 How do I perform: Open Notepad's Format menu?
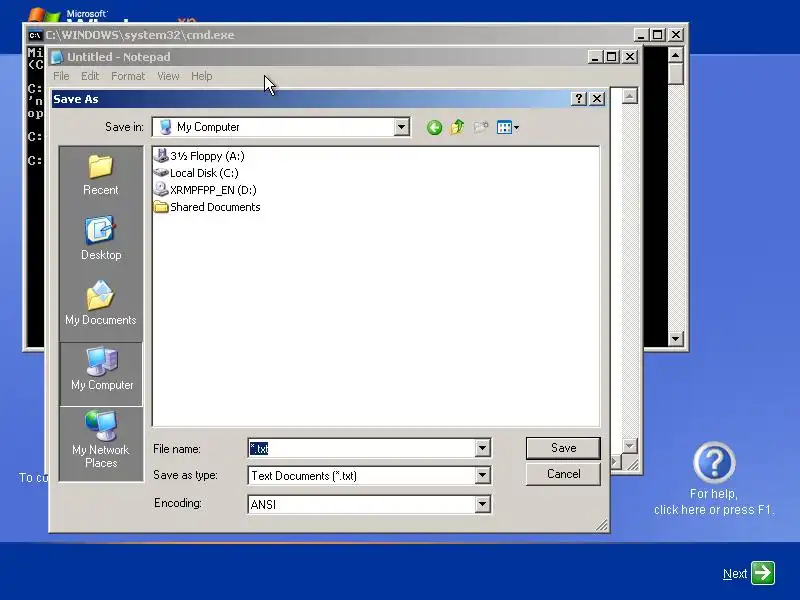[x=128, y=76]
